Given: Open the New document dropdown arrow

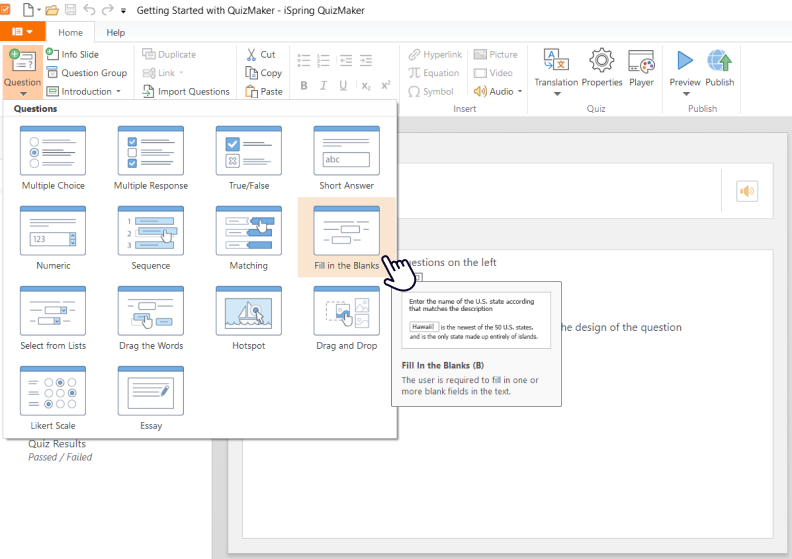Looking at the screenshot, I should 39,10.
